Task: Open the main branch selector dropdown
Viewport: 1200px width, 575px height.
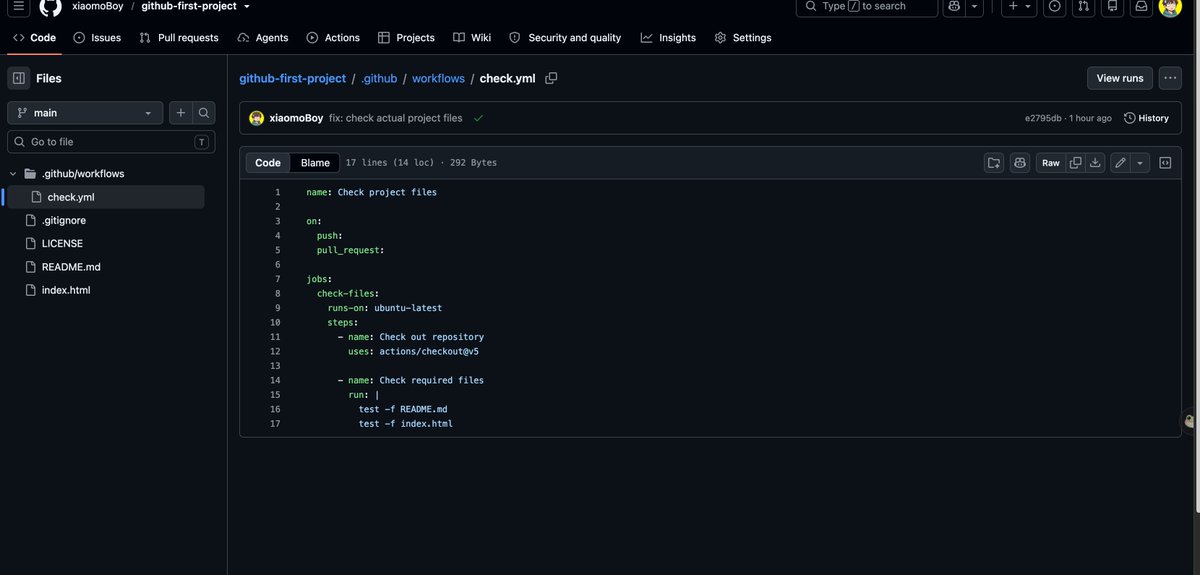Action: pos(85,113)
